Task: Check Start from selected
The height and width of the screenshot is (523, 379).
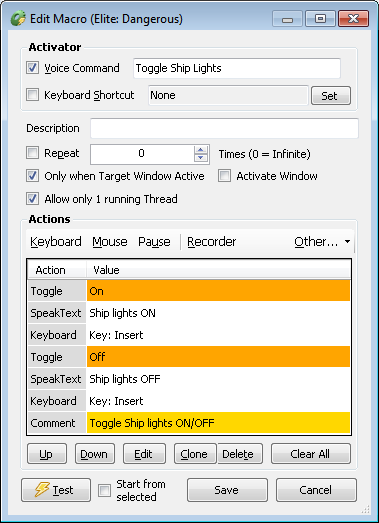Action: (x=104, y=490)
